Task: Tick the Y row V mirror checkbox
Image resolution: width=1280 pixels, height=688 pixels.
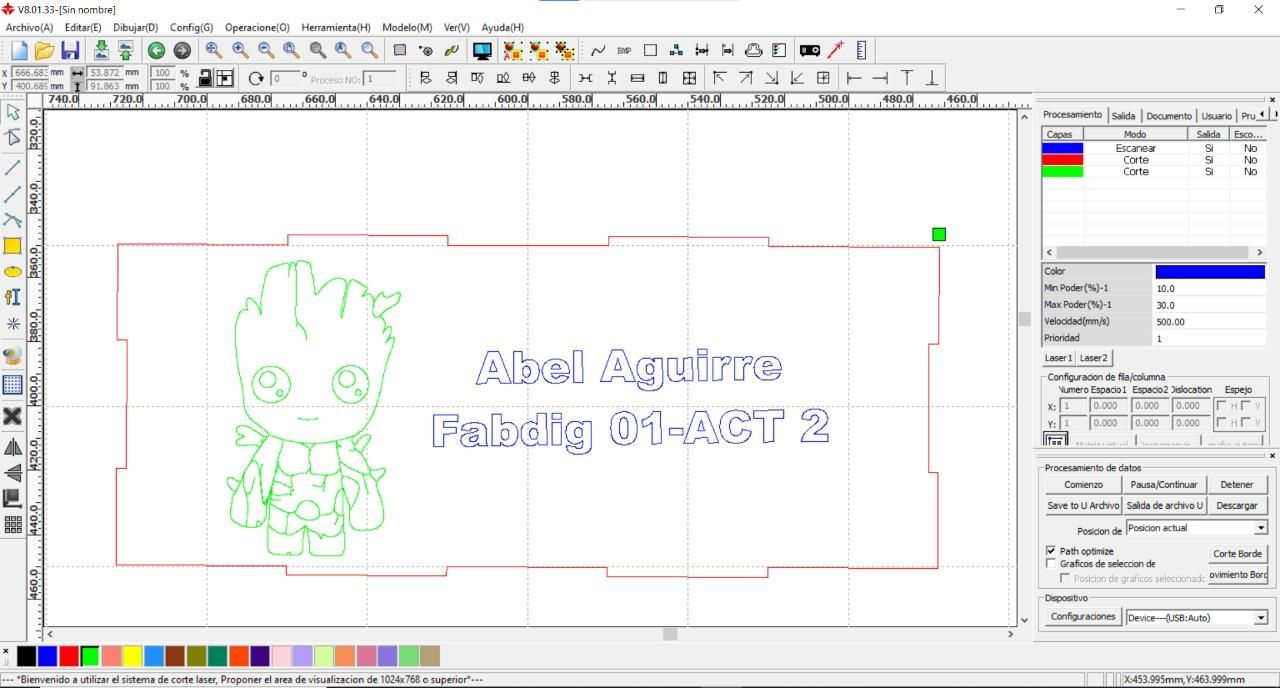Action: tap(1245, 423)
